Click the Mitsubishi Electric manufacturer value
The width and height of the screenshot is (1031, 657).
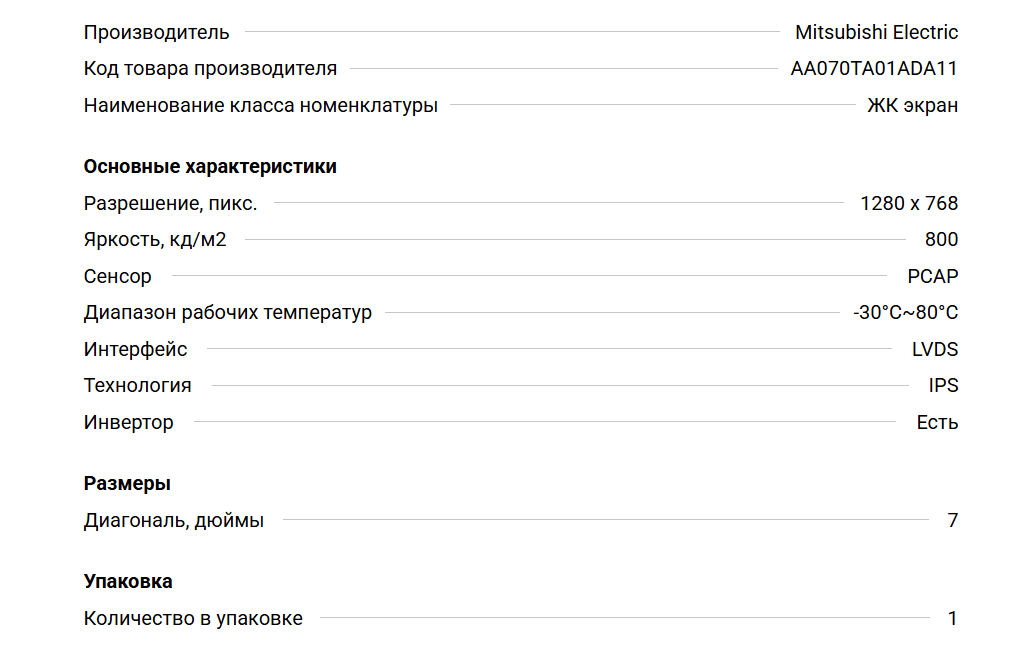[876, 32]
